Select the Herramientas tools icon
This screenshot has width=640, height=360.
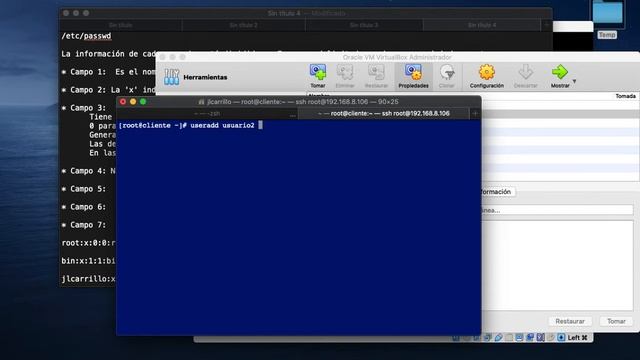pos(171,77)
